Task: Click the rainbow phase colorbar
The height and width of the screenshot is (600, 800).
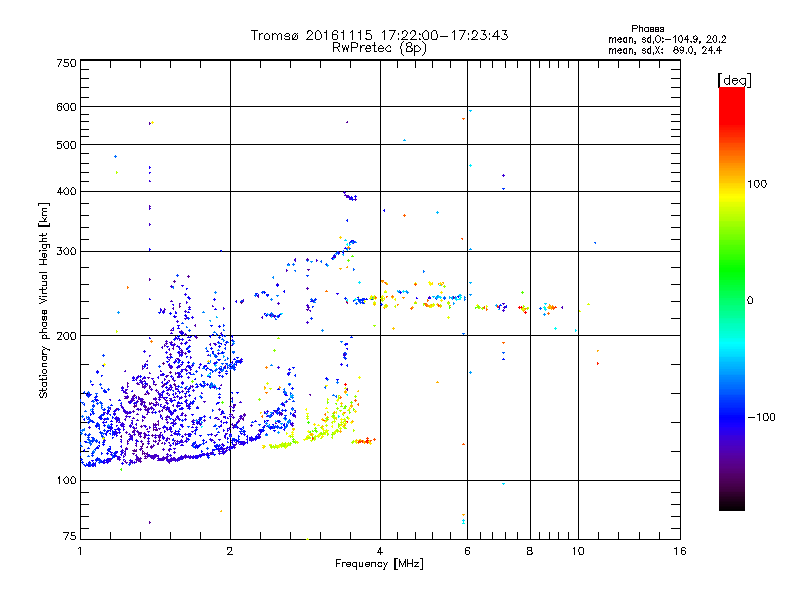Action: pyautogui.click(x=732, y=298)
